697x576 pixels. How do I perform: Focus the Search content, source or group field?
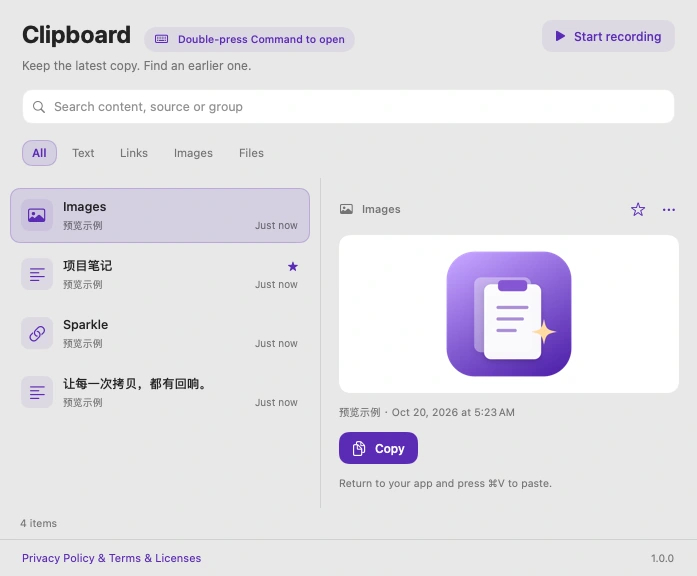click(x=348, y=107)
